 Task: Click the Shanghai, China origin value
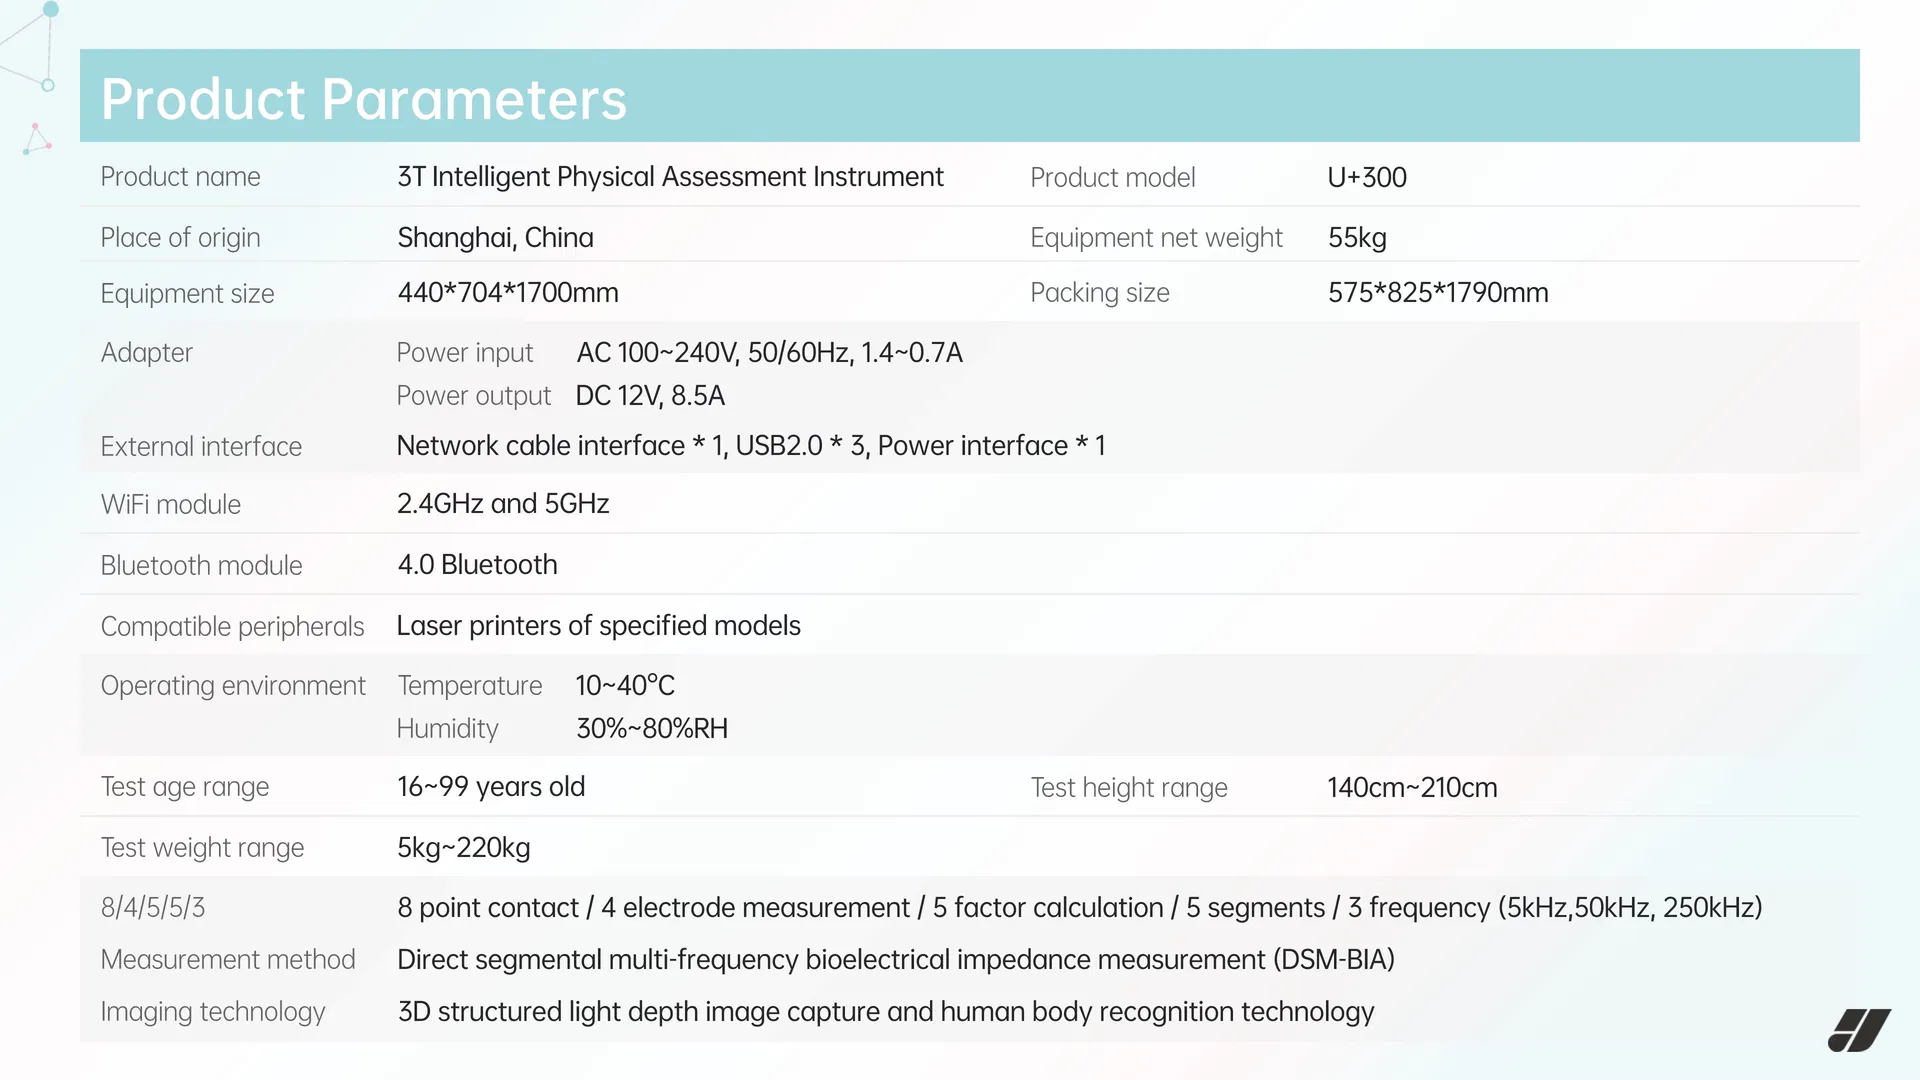(x=495, y=238)
